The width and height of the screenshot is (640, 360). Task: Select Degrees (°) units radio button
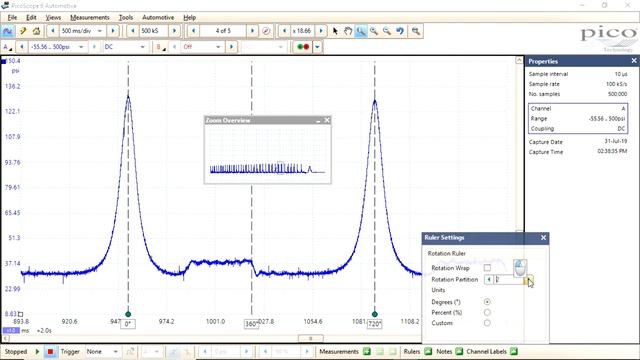(487, 302)
